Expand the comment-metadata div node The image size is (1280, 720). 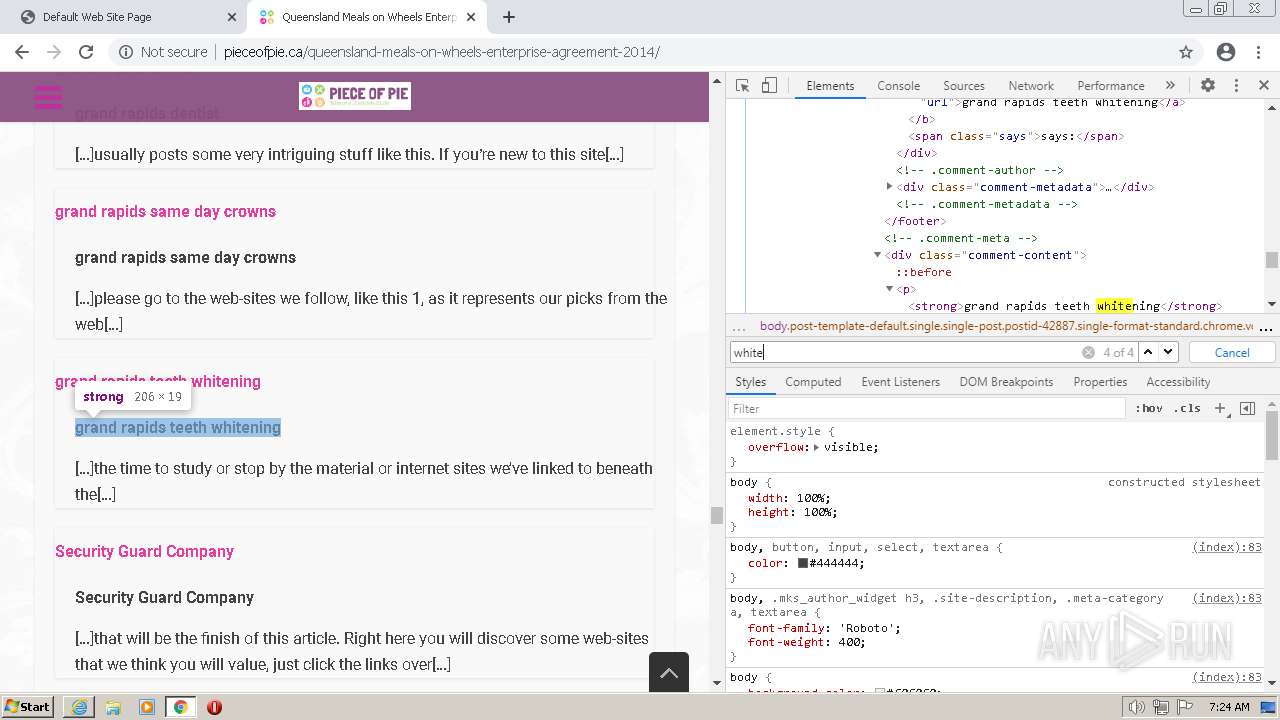pos(890,187)
